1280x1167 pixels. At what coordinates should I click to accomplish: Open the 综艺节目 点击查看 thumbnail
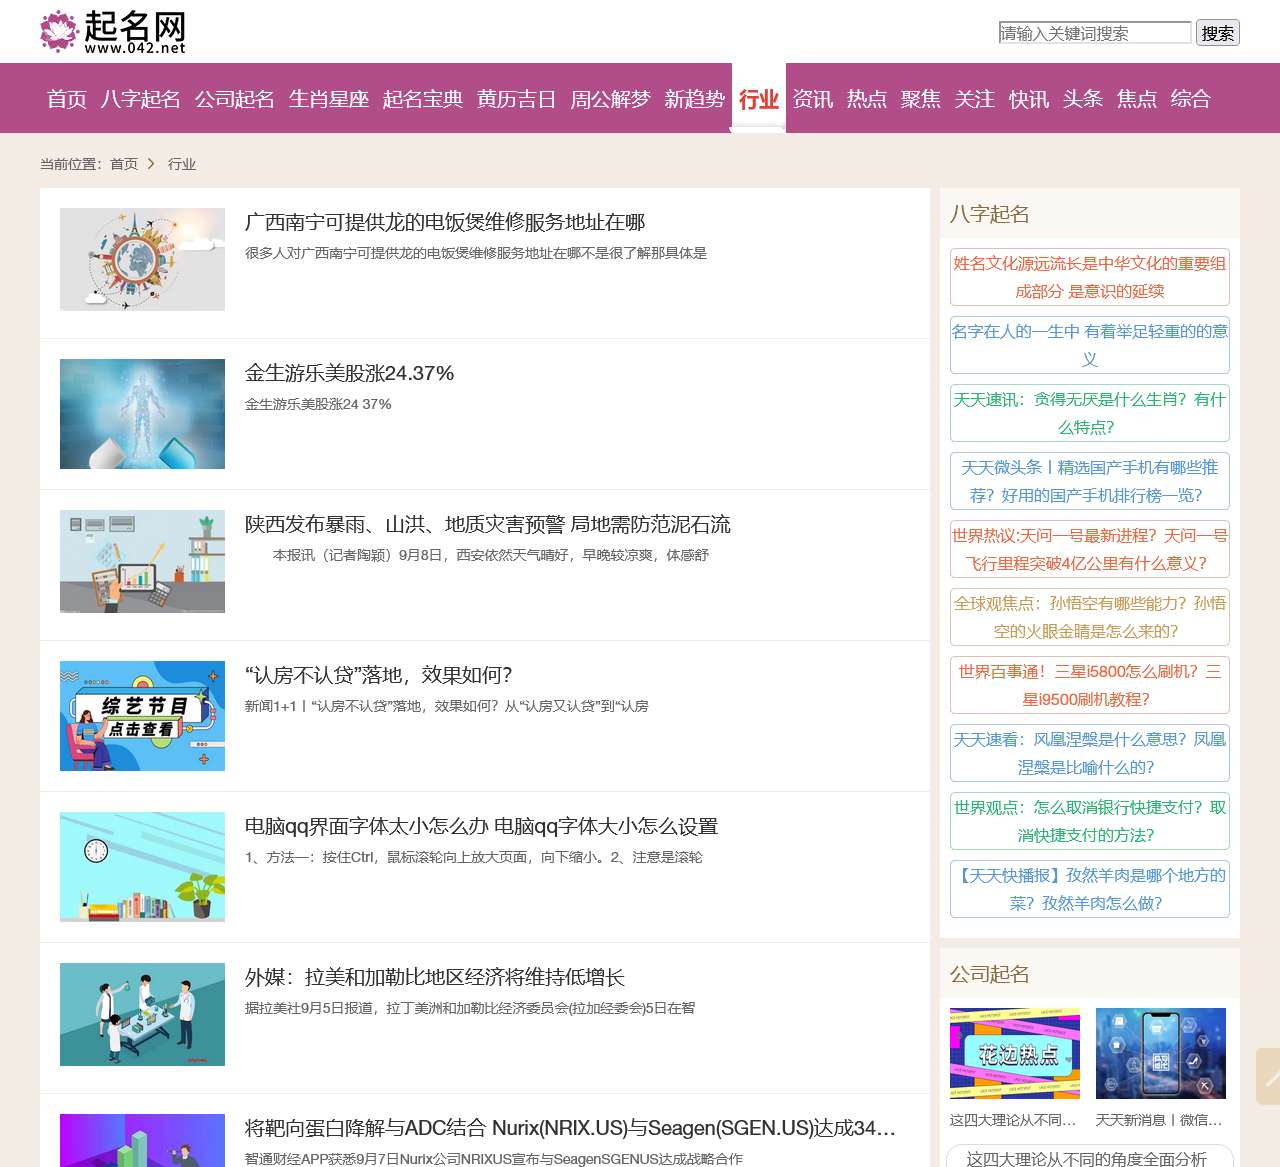point(142,716)
